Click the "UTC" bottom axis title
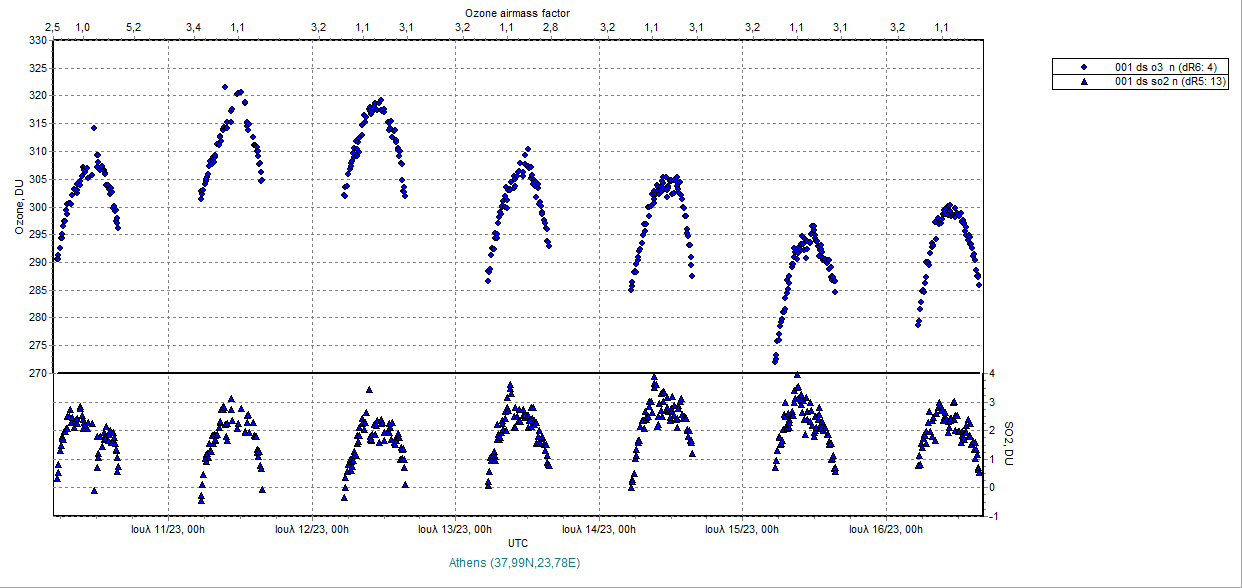This screenshot has height=588, width=1242. (x=517, y=543)
